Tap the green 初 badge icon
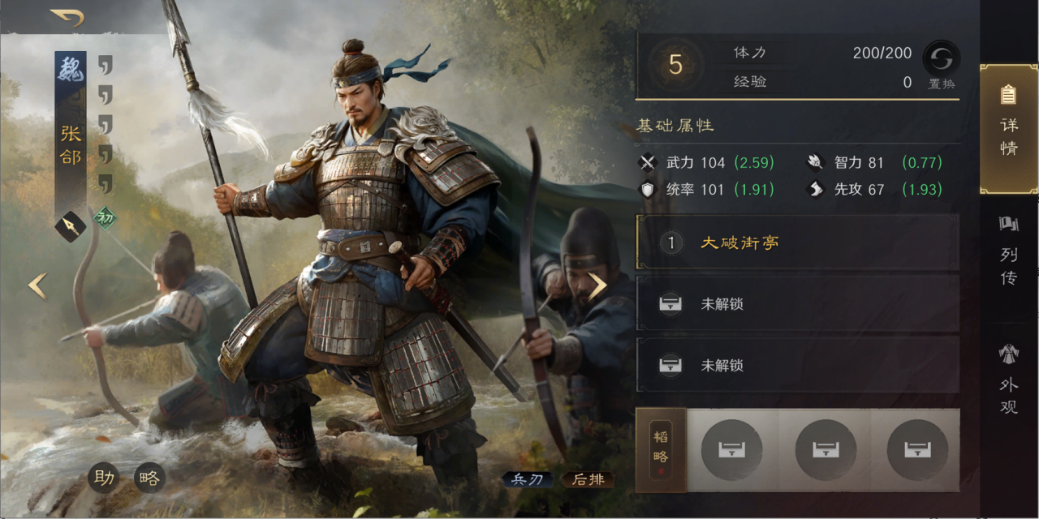Screen dimensions: 1039x519 click(x=105, y=218)
